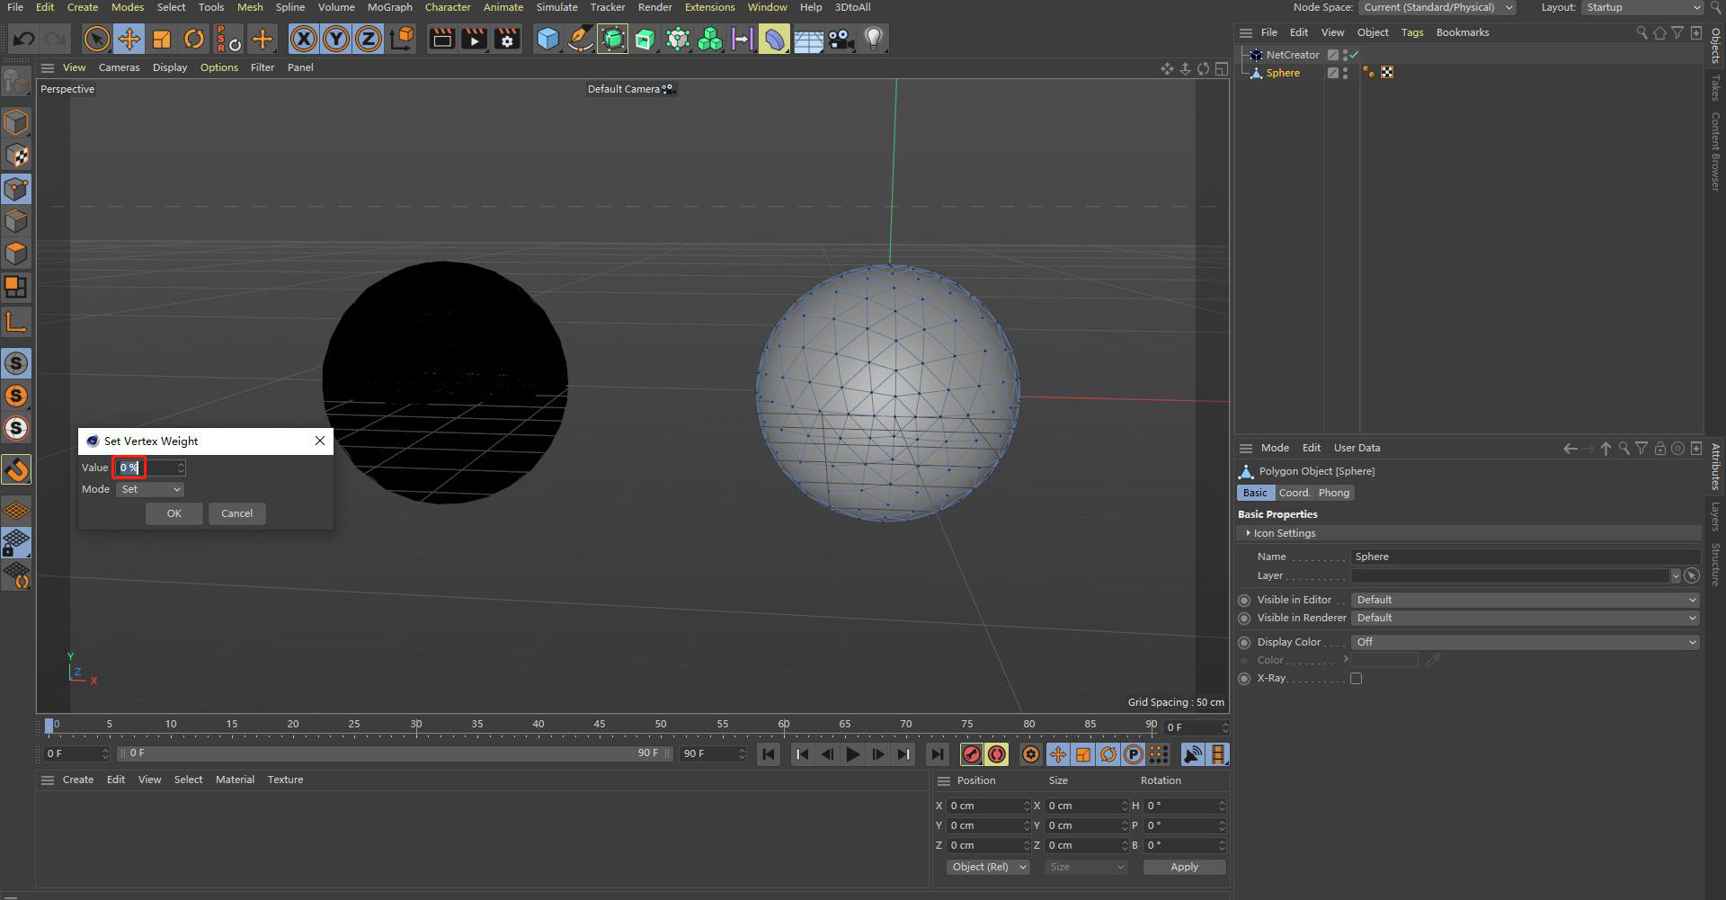
Task: Click the Coordinate System cube icon
Action: coord(402,39)
